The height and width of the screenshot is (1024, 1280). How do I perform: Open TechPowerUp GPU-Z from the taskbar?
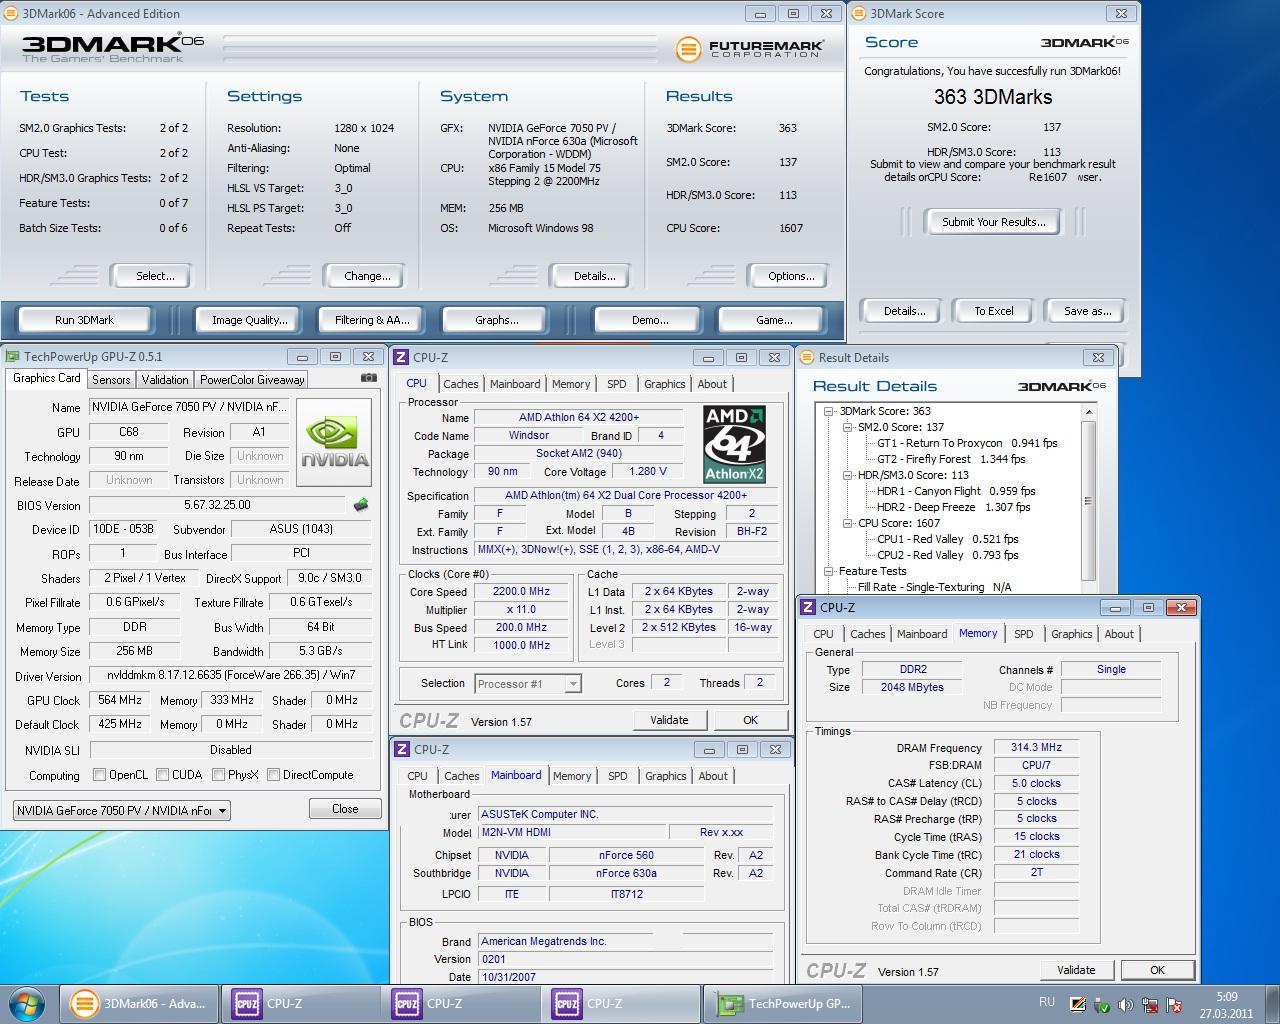[783, 1004]
